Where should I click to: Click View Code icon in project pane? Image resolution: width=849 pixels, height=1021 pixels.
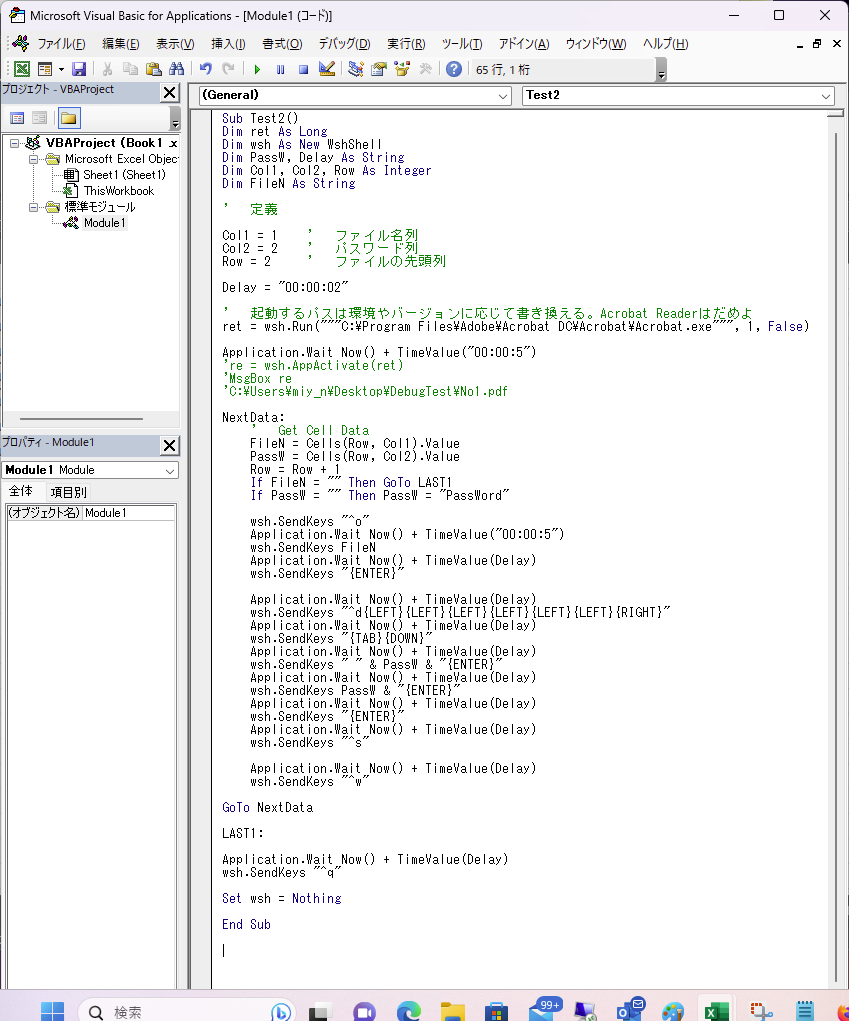pos(18,118)
